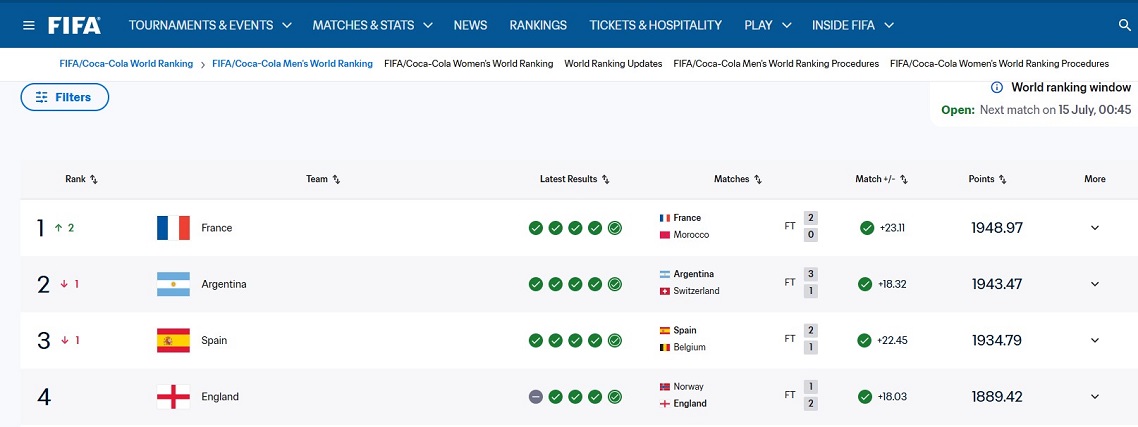Open Tournaments & Events dropdown
Viewport: 1138px width, 427px height.
[x=210, y=25]
